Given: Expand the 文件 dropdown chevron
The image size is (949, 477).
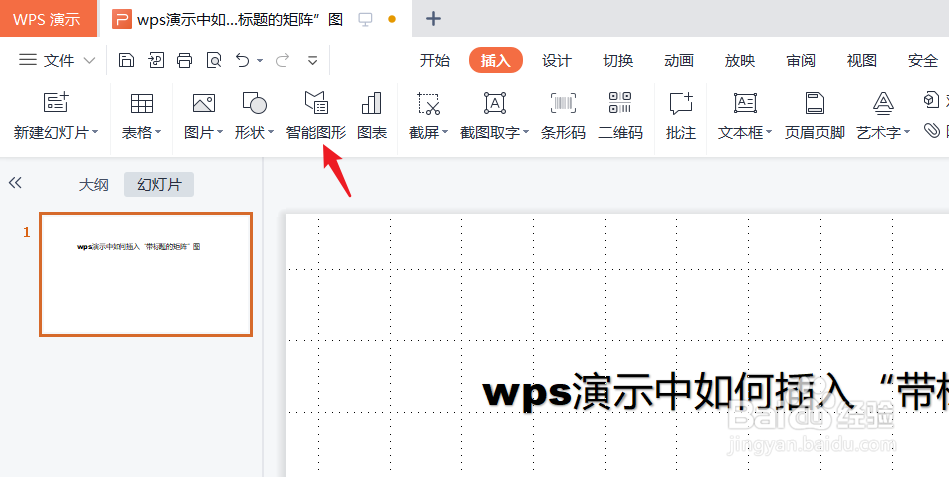Looking at the screenshot, I should point(89,61).
